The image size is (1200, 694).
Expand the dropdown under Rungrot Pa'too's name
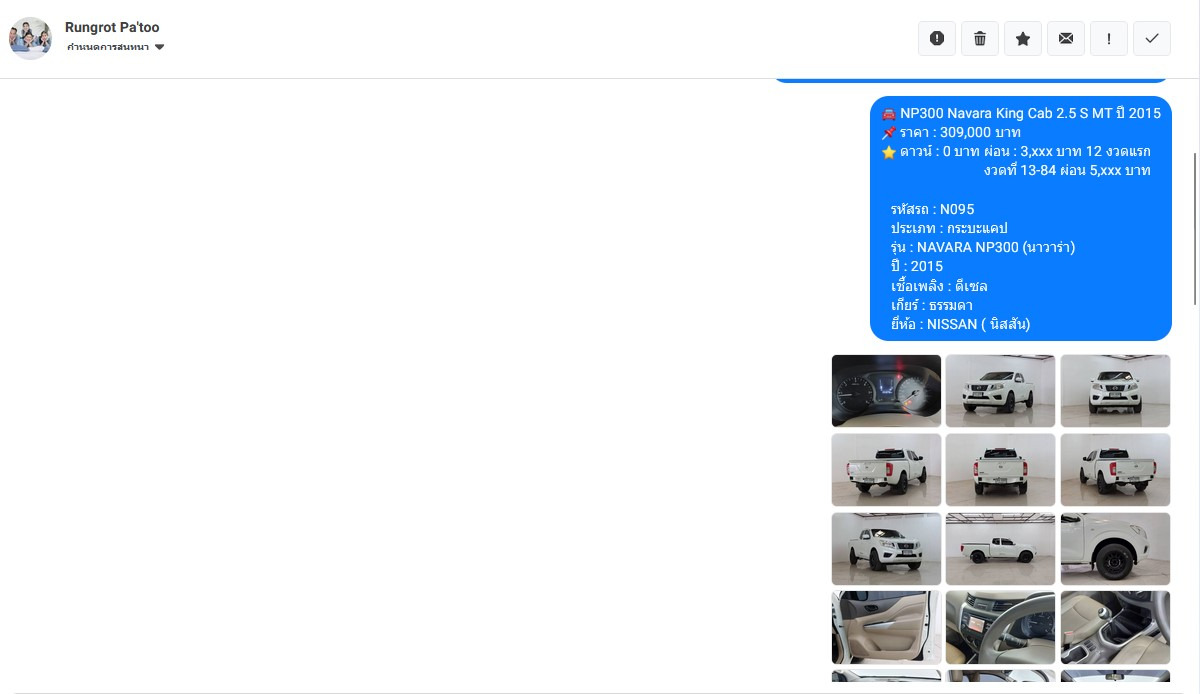coord(116,47)
